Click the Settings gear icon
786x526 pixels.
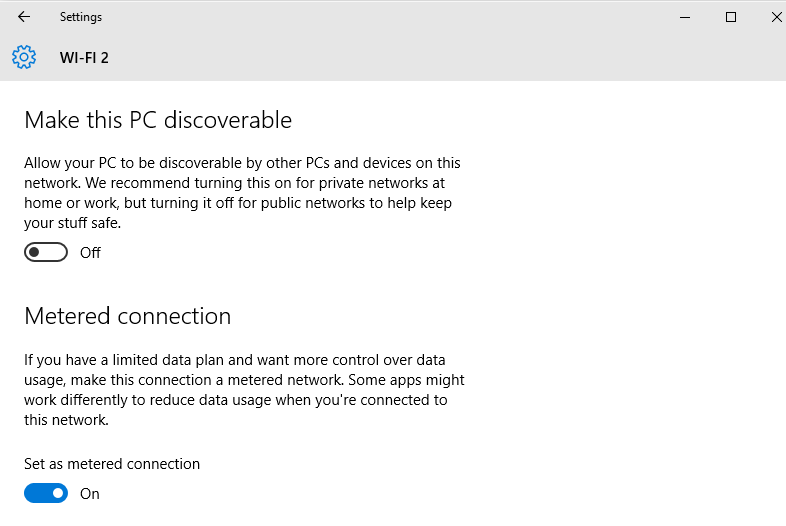point(24,57)
